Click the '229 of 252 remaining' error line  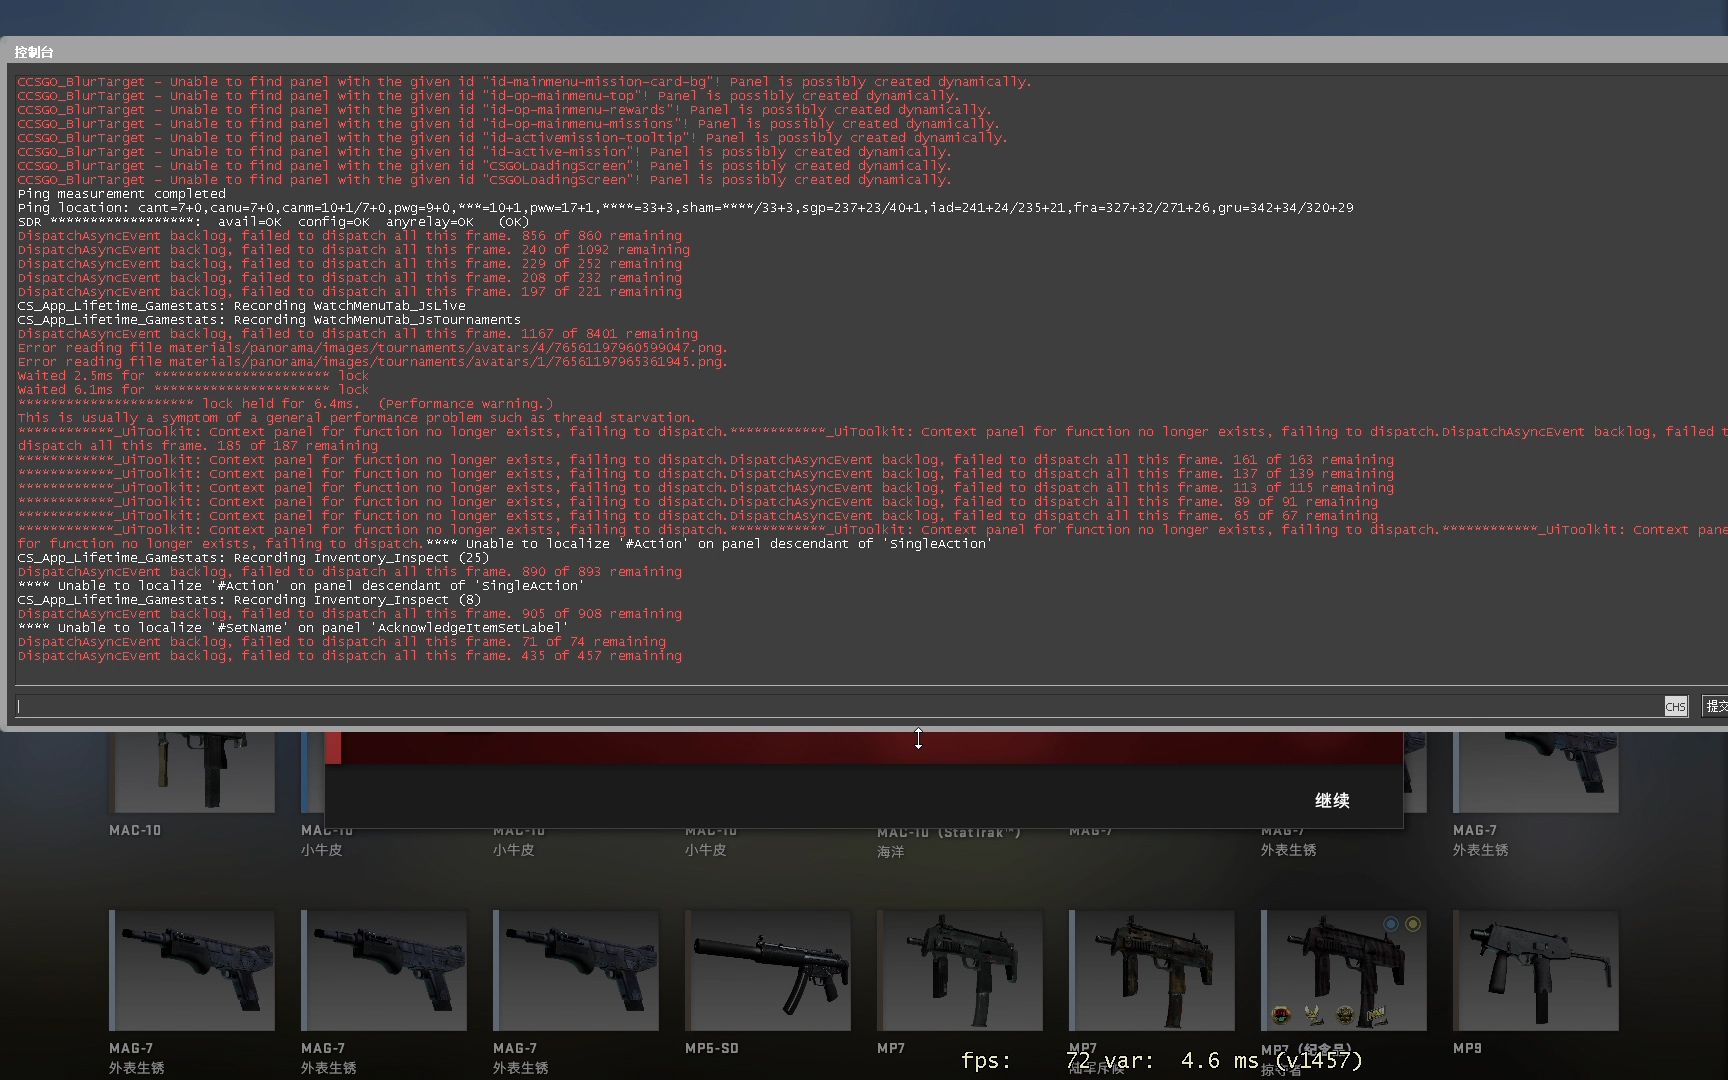[349, 264]
